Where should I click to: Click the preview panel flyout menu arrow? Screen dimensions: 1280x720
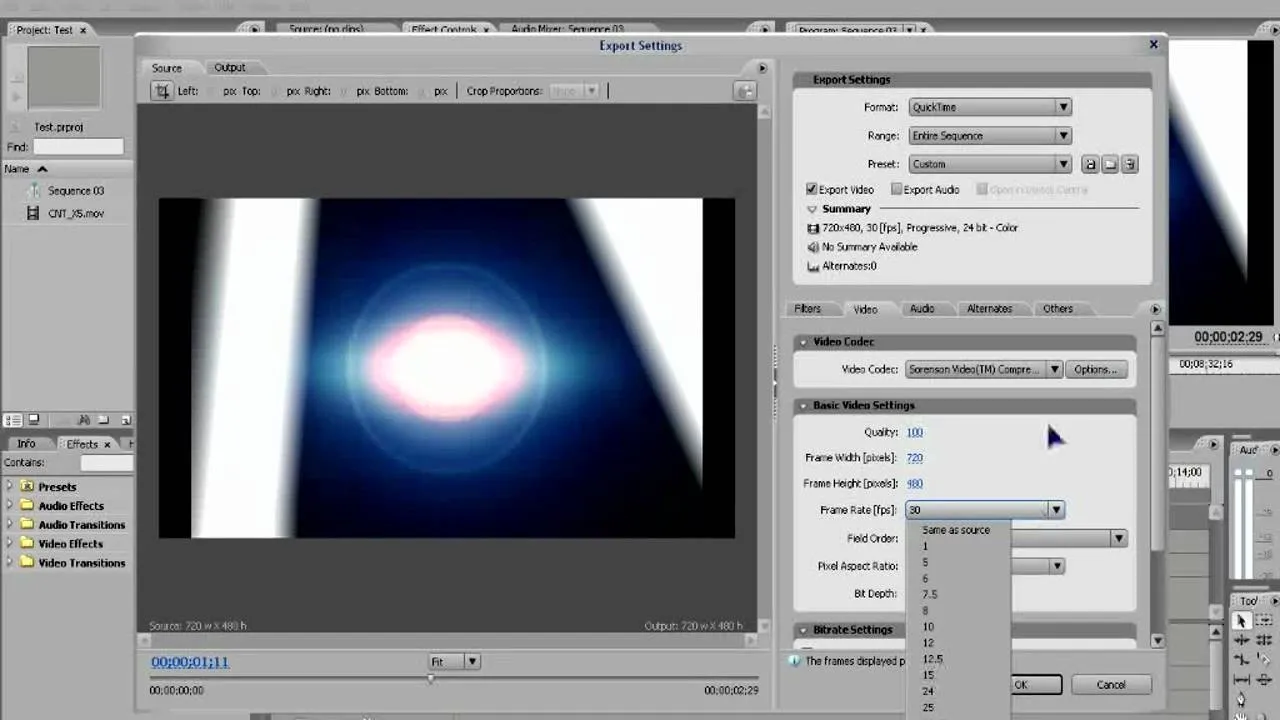(x=762, y=68)
